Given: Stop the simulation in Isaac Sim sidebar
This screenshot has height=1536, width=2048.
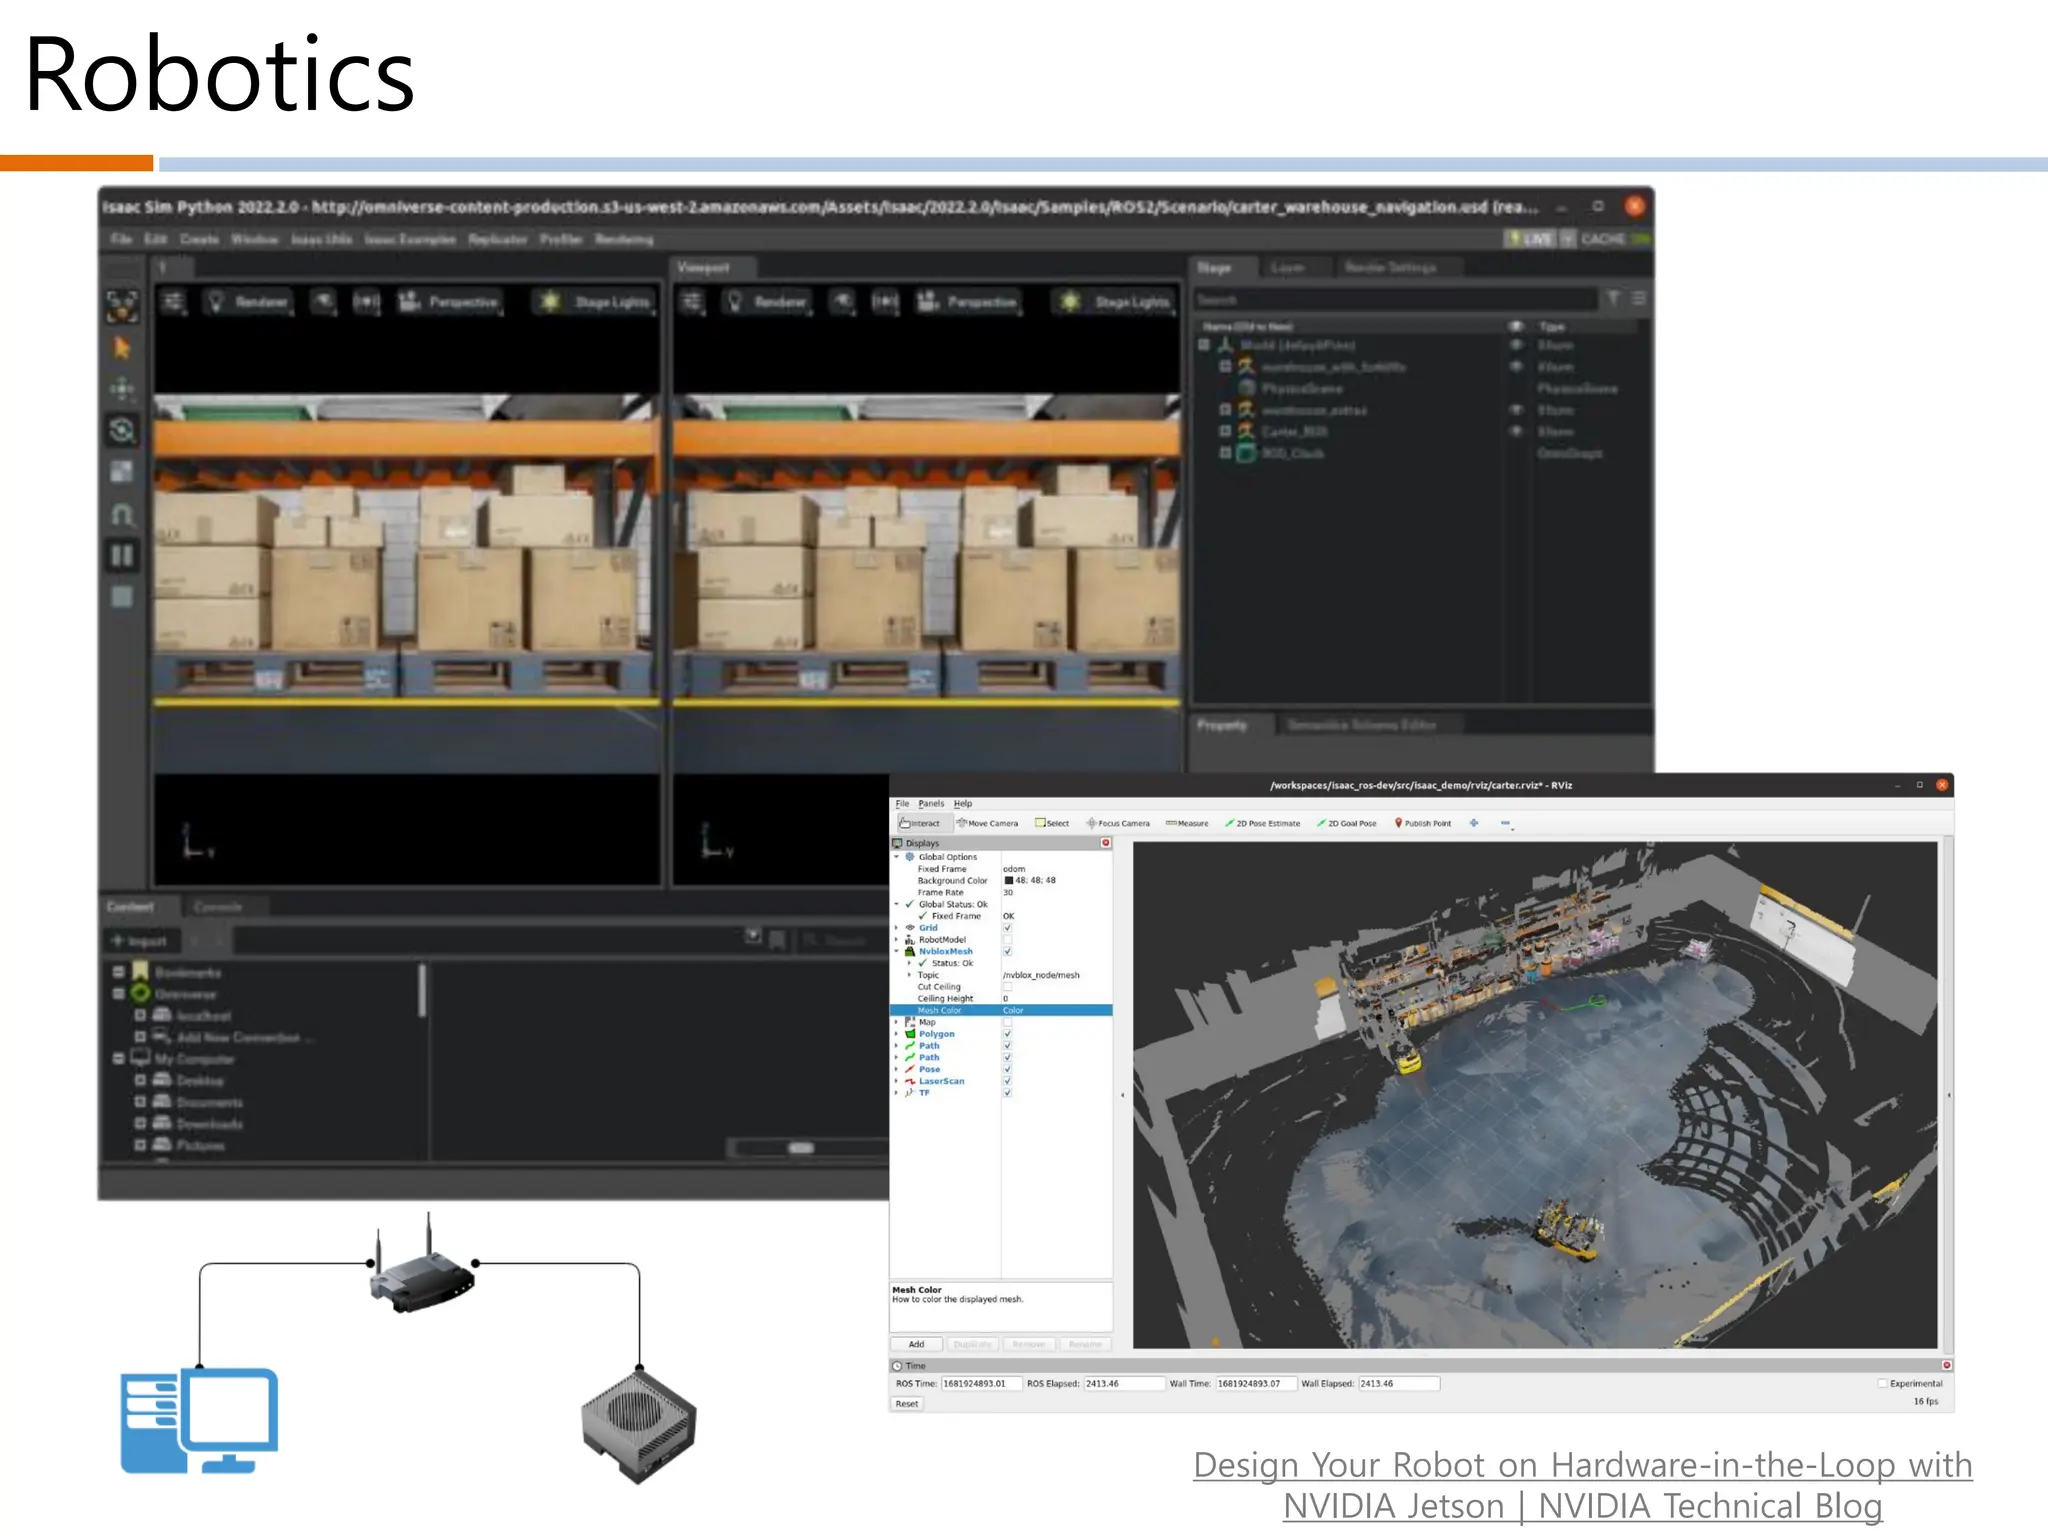Looking at the screenshot, I should [122, 597].
